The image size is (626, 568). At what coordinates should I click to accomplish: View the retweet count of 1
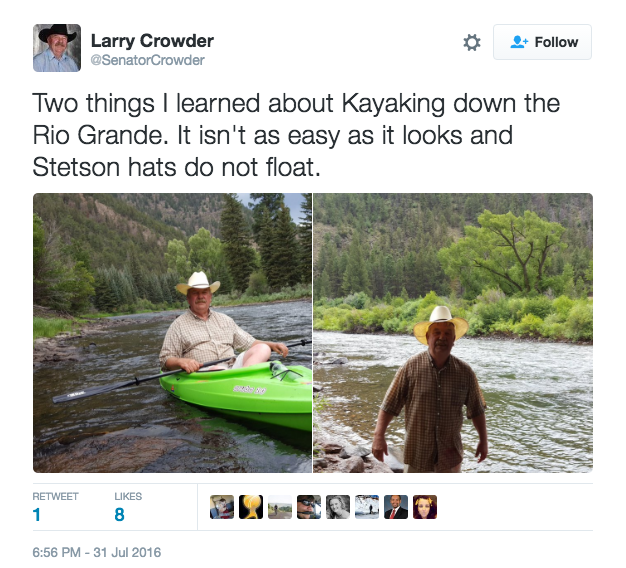[36, 515]
